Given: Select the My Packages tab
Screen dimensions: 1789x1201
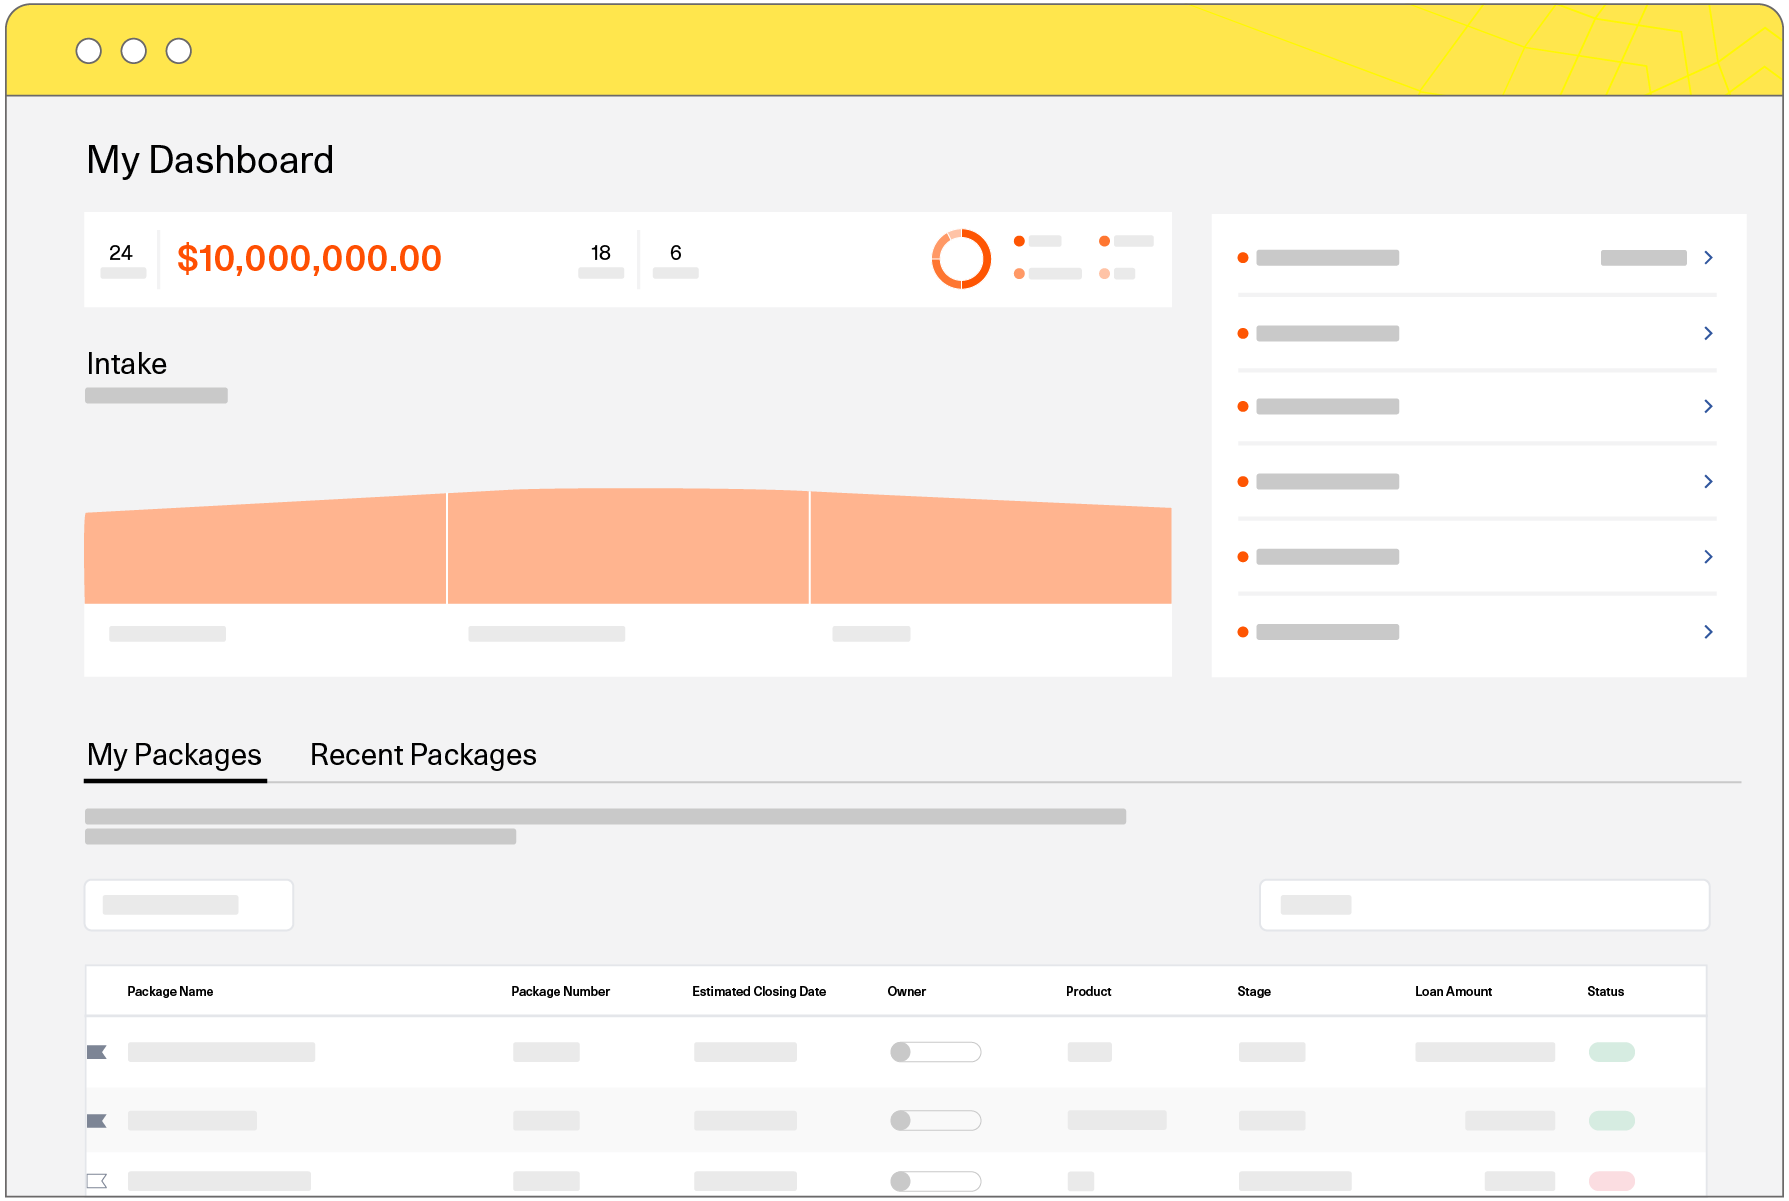Looking at the screenshot, I should [x=174, y=755].
